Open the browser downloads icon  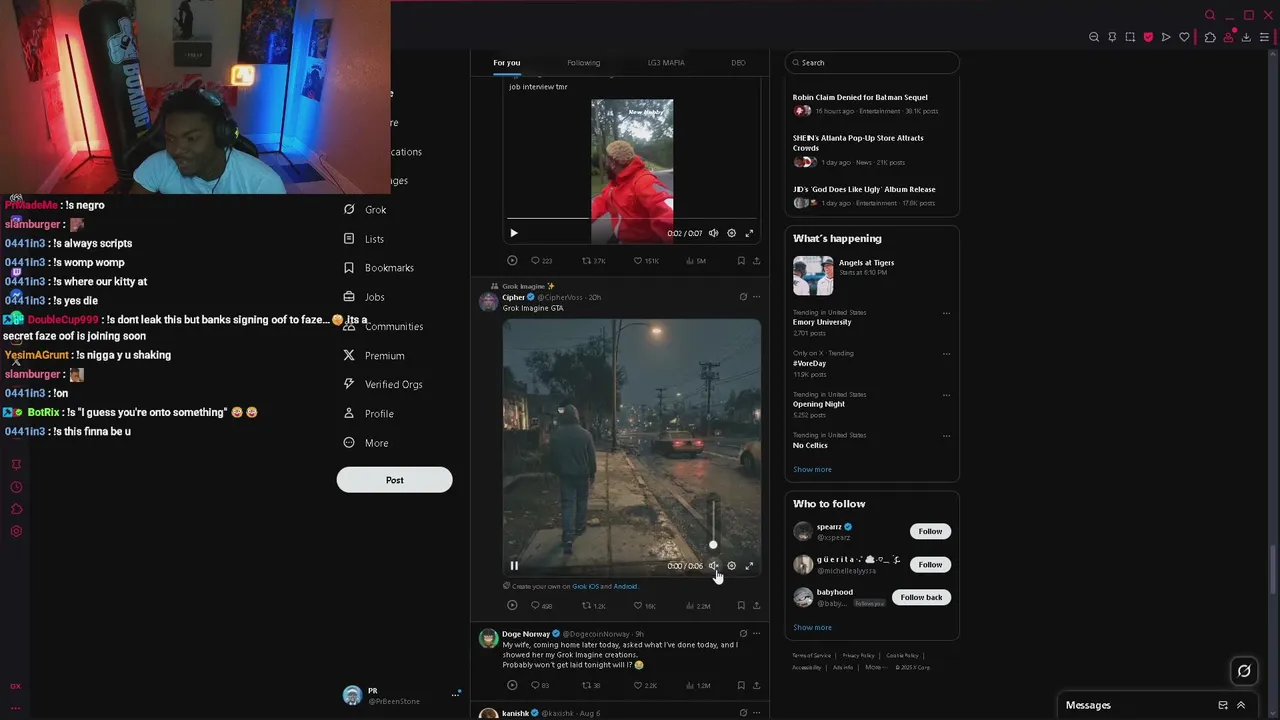(1247, 37)
